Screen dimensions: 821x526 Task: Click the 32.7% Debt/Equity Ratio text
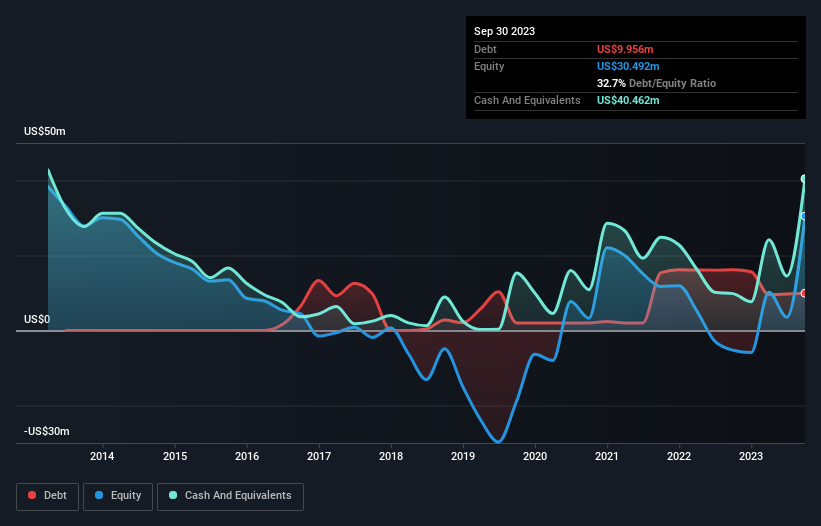pyautogui.click(x=656, y=83)
